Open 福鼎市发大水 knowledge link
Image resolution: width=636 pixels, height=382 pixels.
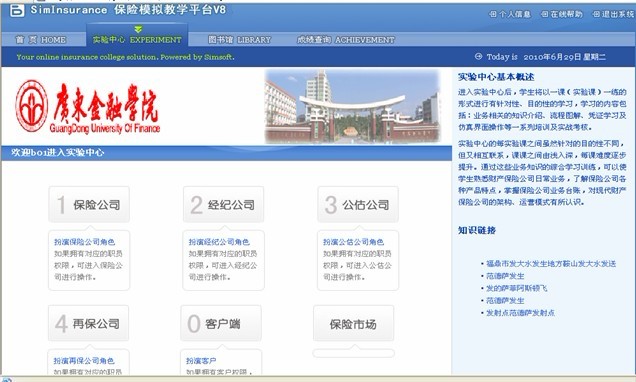(x=551, y=264)
